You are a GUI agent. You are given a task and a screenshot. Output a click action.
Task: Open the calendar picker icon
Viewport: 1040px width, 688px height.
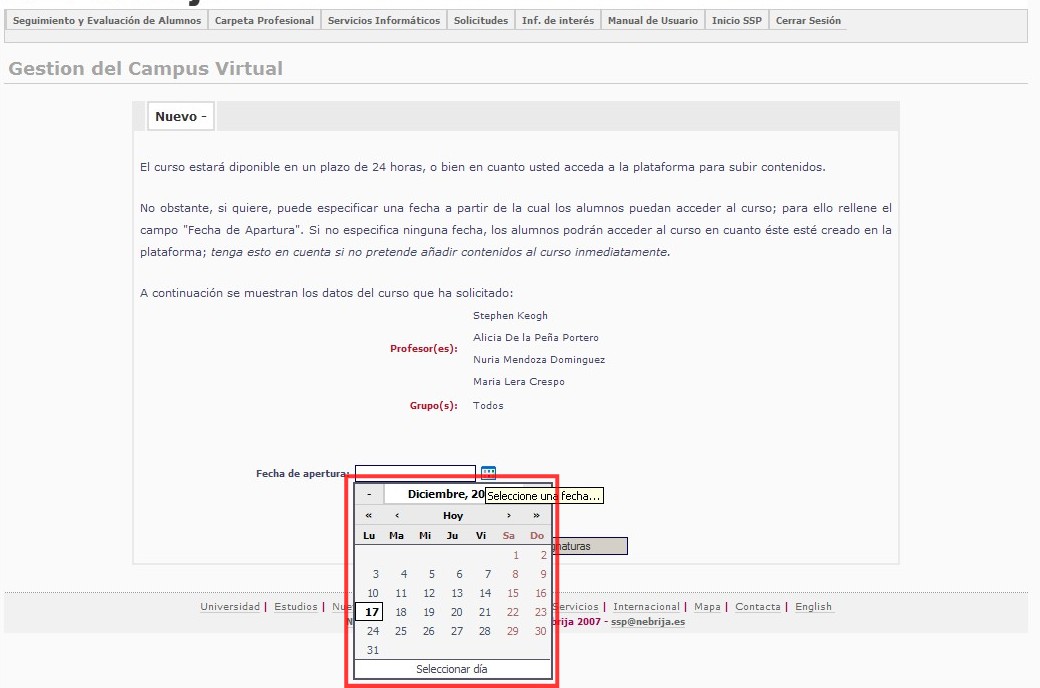point(488,472)
